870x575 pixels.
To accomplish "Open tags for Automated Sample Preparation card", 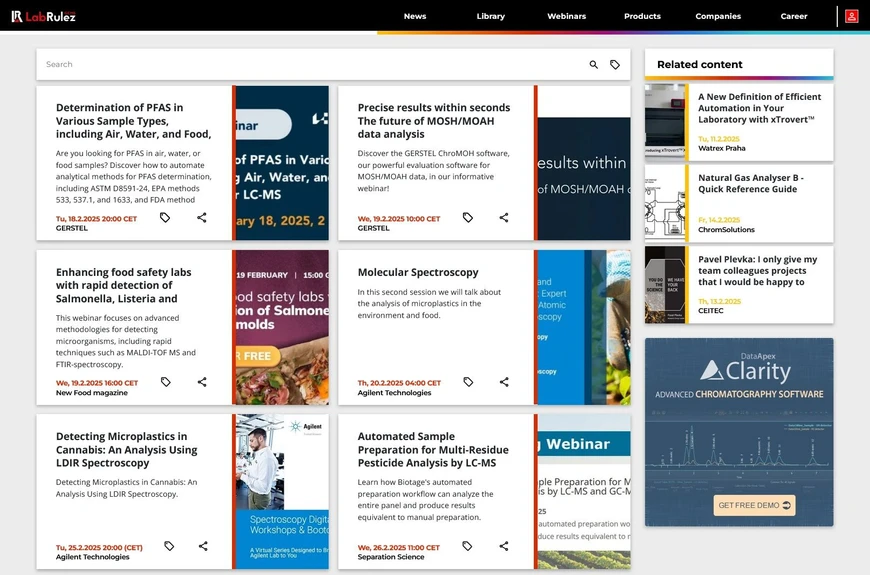I will point(467,546).
